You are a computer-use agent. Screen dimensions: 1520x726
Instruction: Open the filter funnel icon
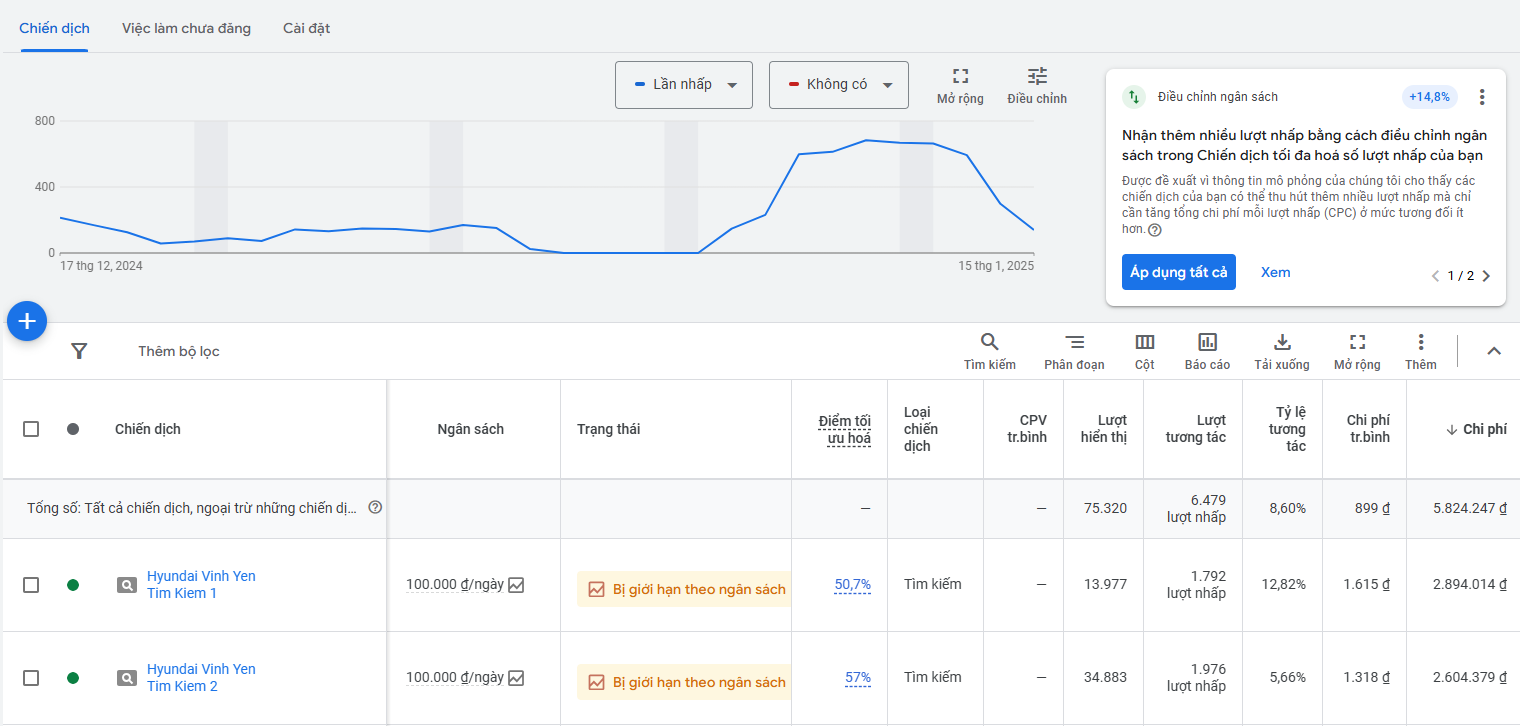tap(79, 351)
